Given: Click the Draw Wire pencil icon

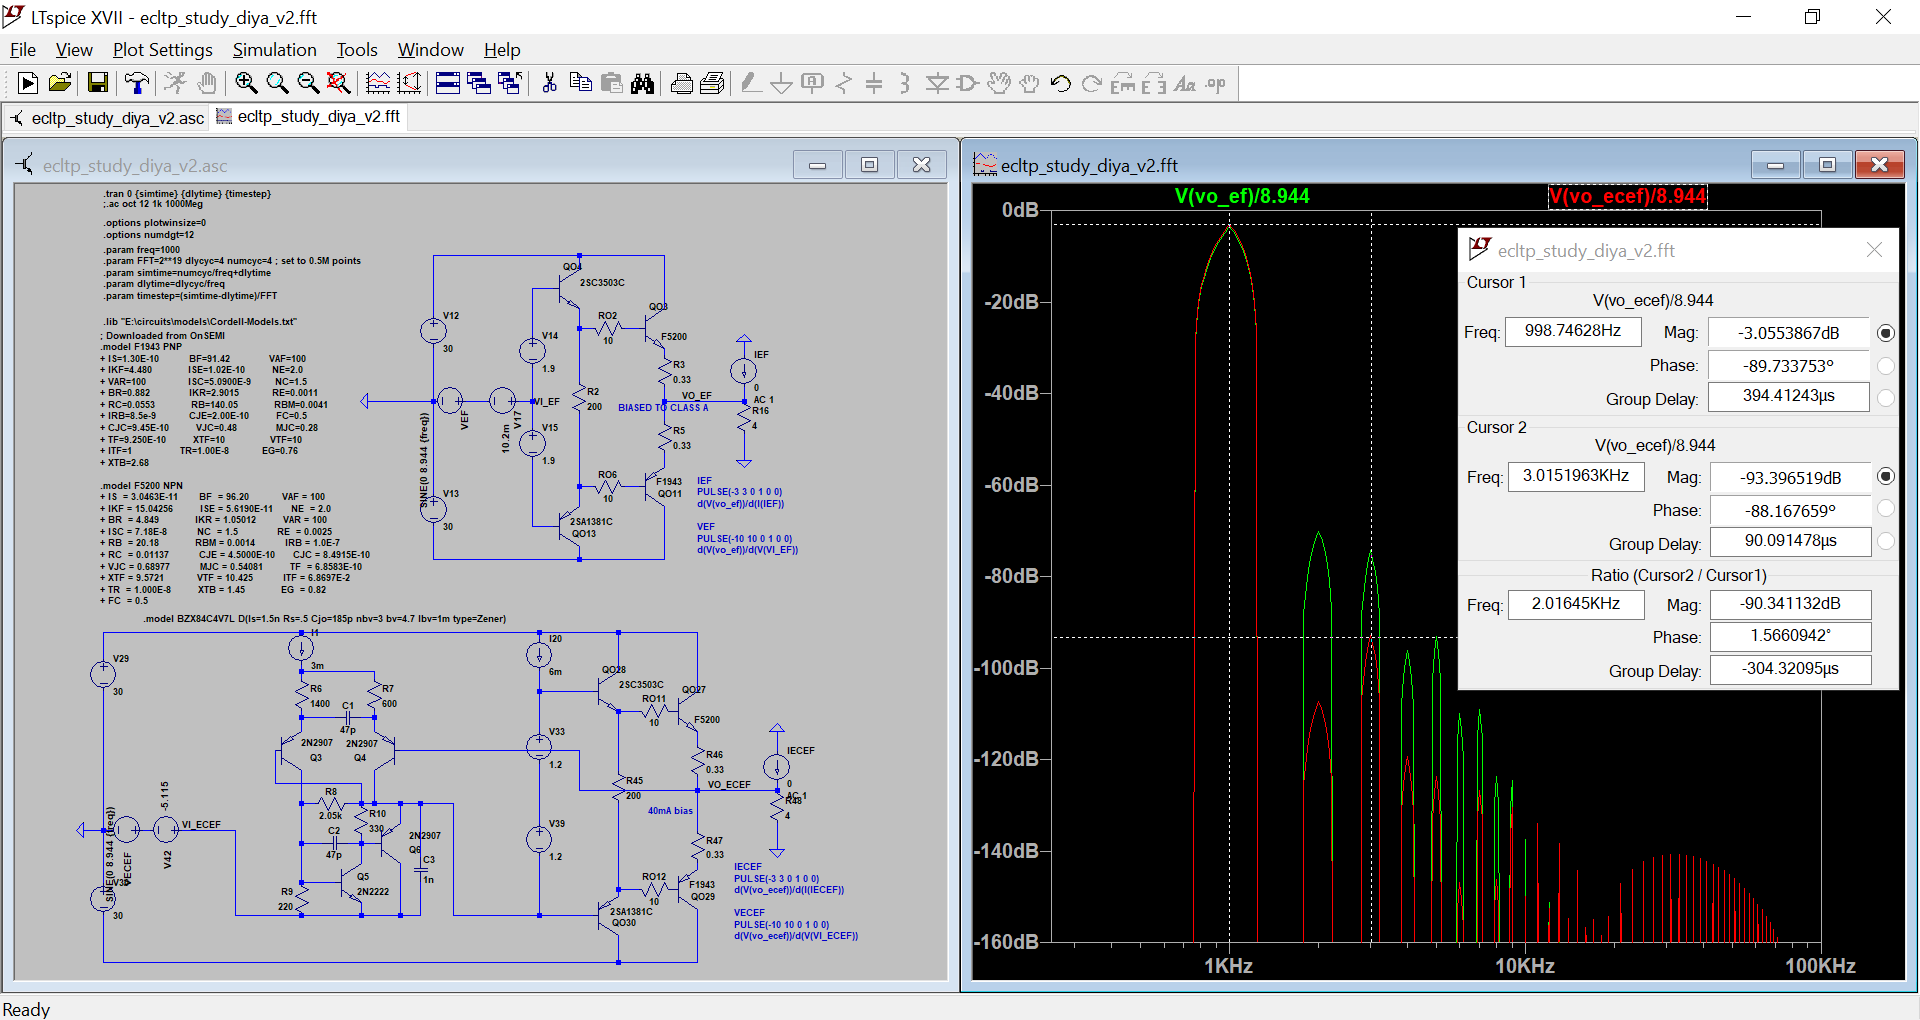Looking at the screenshot, I should (x=751, y=84).
